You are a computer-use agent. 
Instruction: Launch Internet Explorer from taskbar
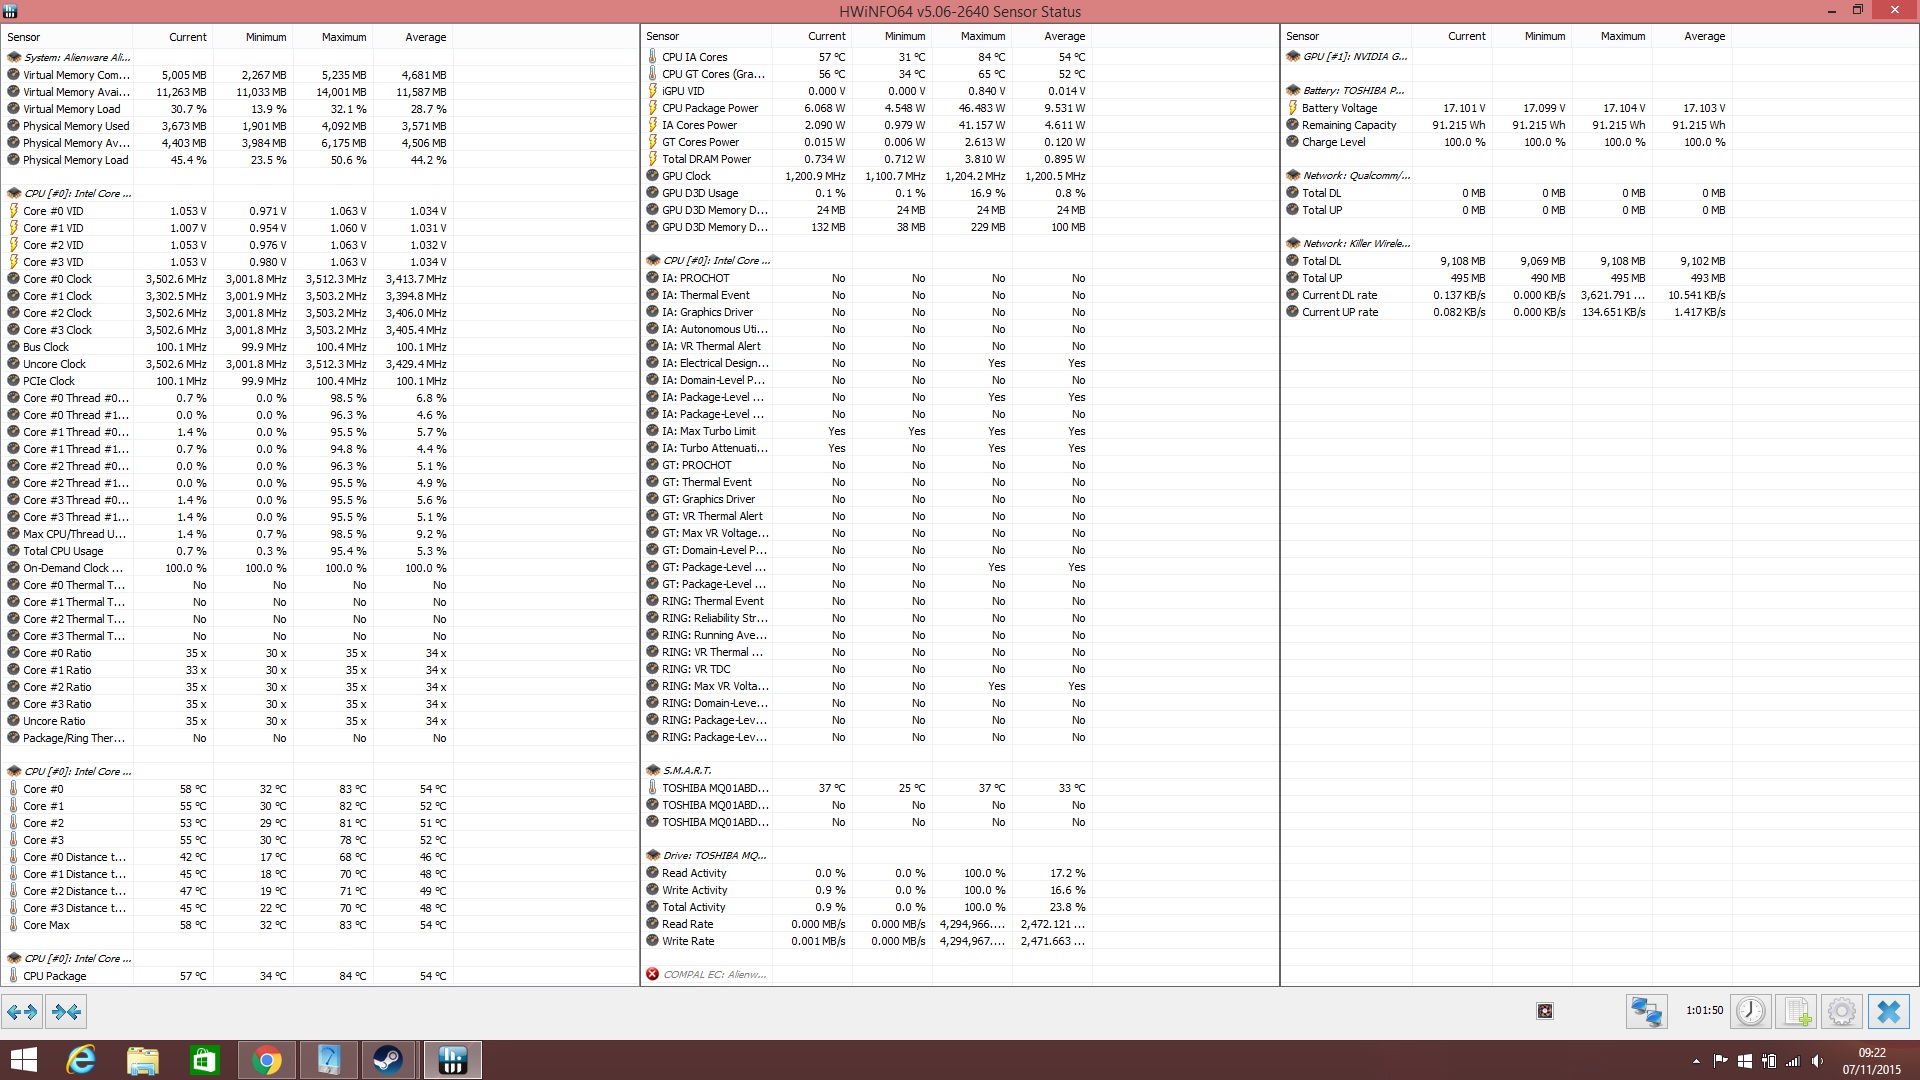(x=81, y=1060)
